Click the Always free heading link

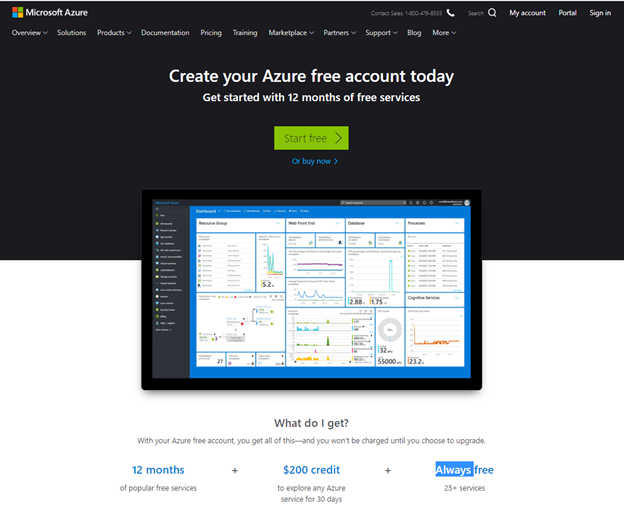coord(464,470)
